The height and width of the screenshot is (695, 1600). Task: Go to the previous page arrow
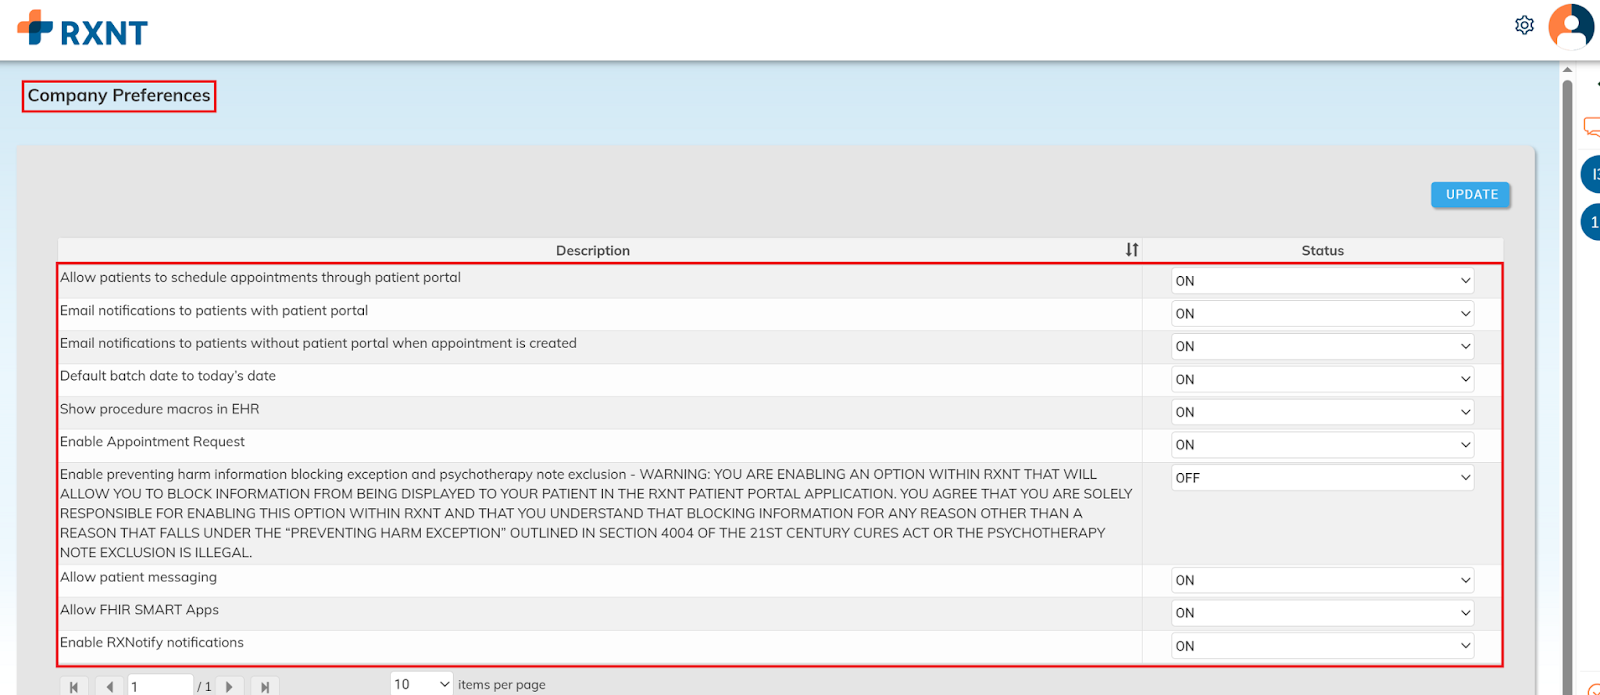109,686
